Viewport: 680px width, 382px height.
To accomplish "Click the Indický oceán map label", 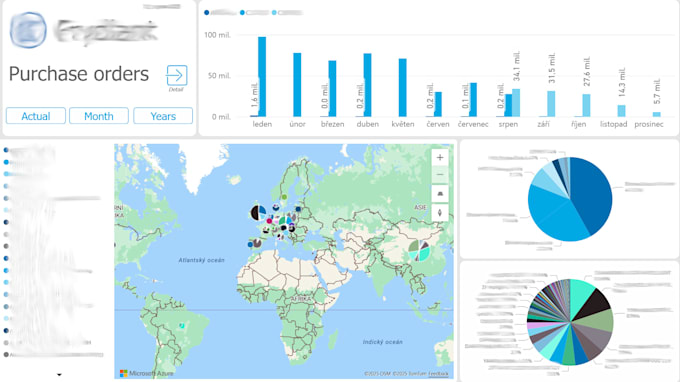I will [x=382, y=342].
